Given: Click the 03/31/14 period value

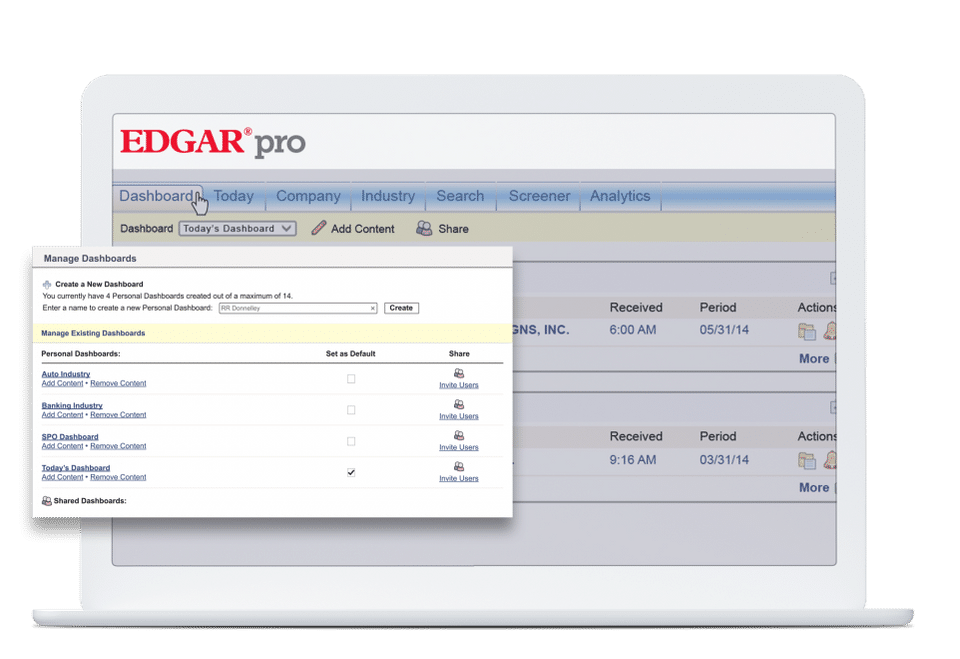Looking at the screenshot, I should [x=724, y=460].
